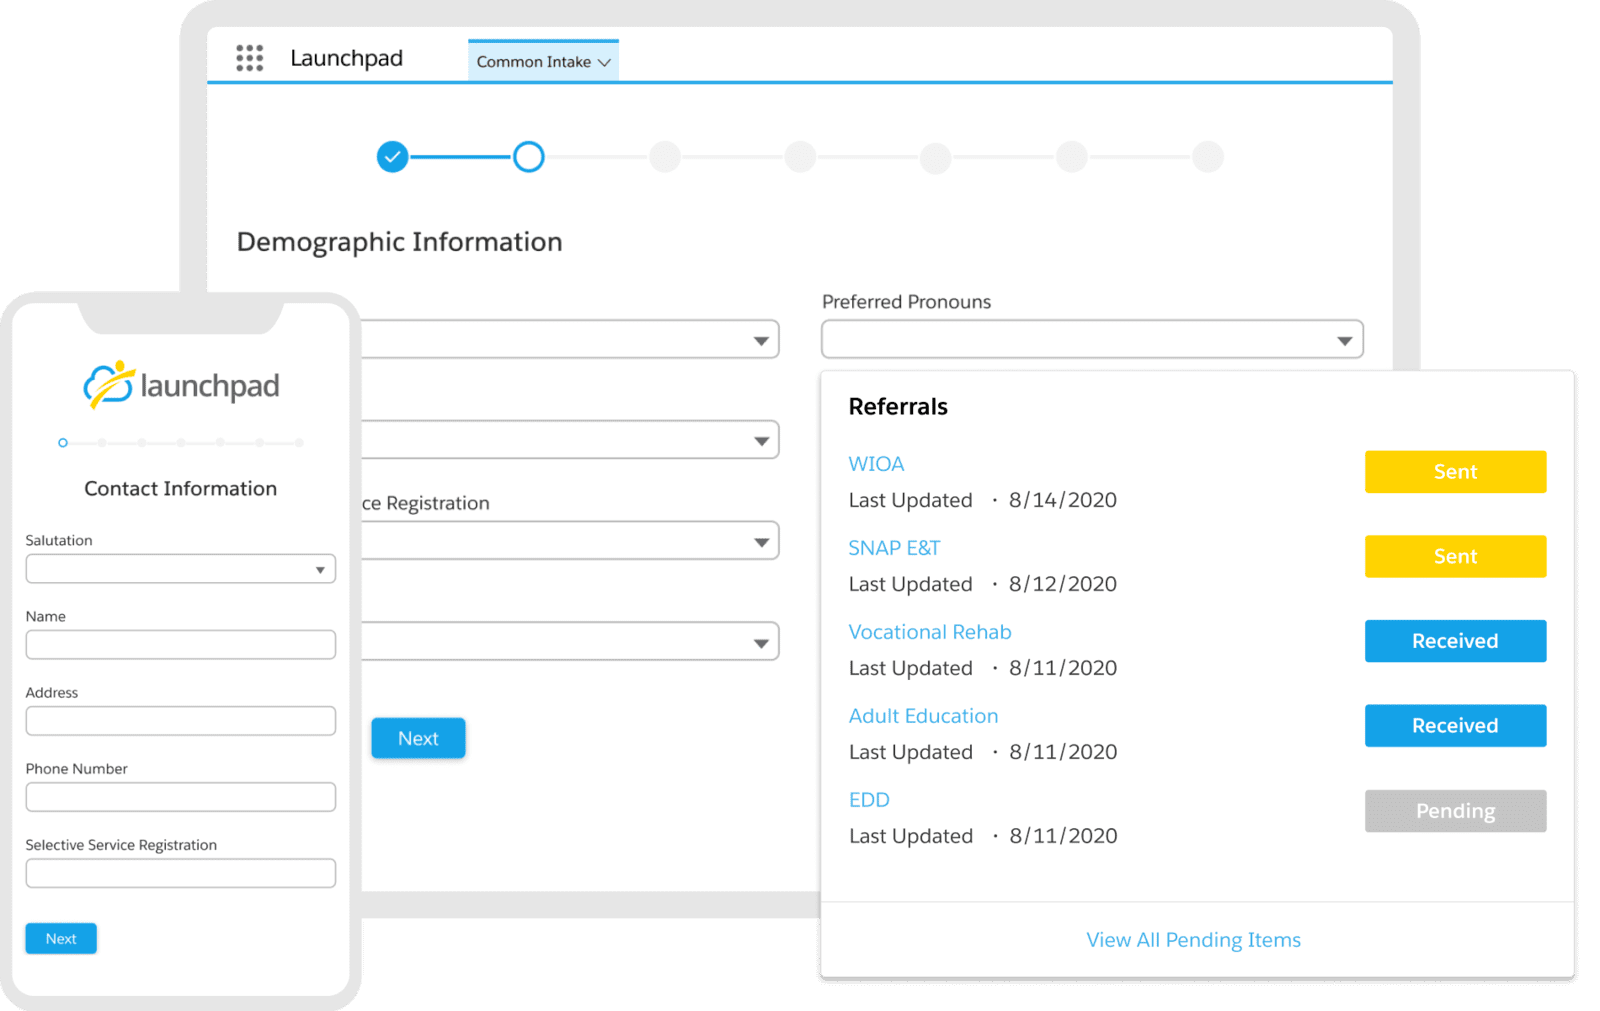1600x1011 pixels.
Task: Click Received status for Vocational Rehab
Action: click(x=1455, y=641)
